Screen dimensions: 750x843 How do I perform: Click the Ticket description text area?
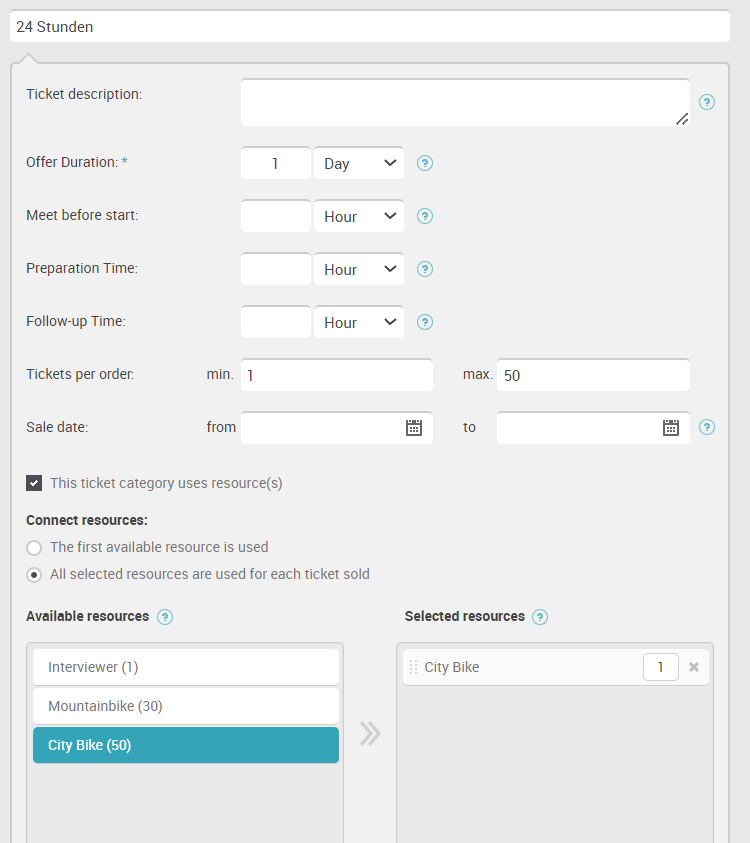coord(465,103)
